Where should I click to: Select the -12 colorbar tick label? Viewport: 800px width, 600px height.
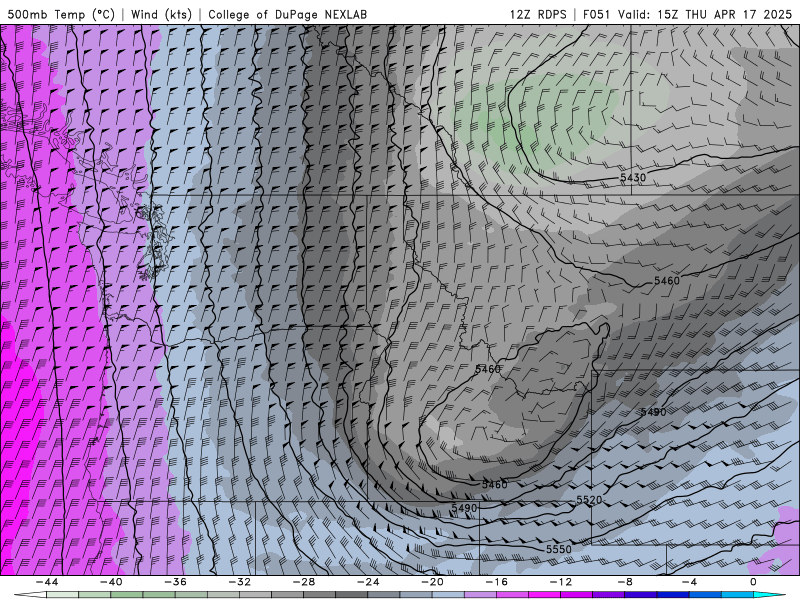tap(561, 582)
